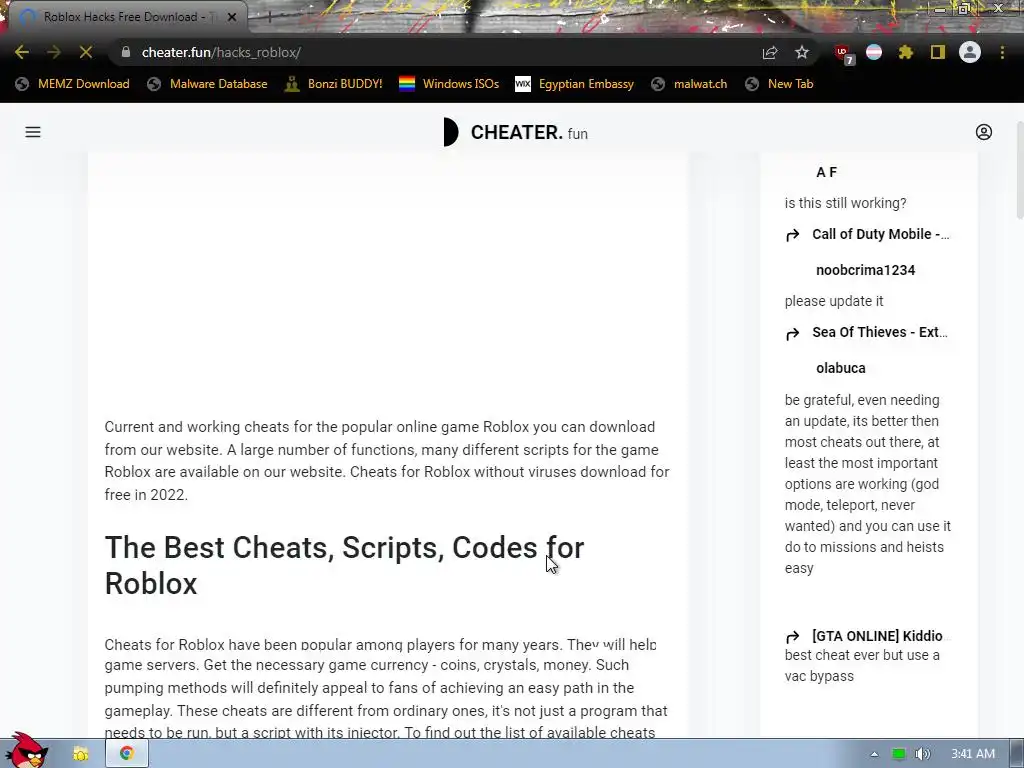Click the comment text 'is this still working?'
This screenshot has height=768, width=1024.
click(x=846, y=203)
